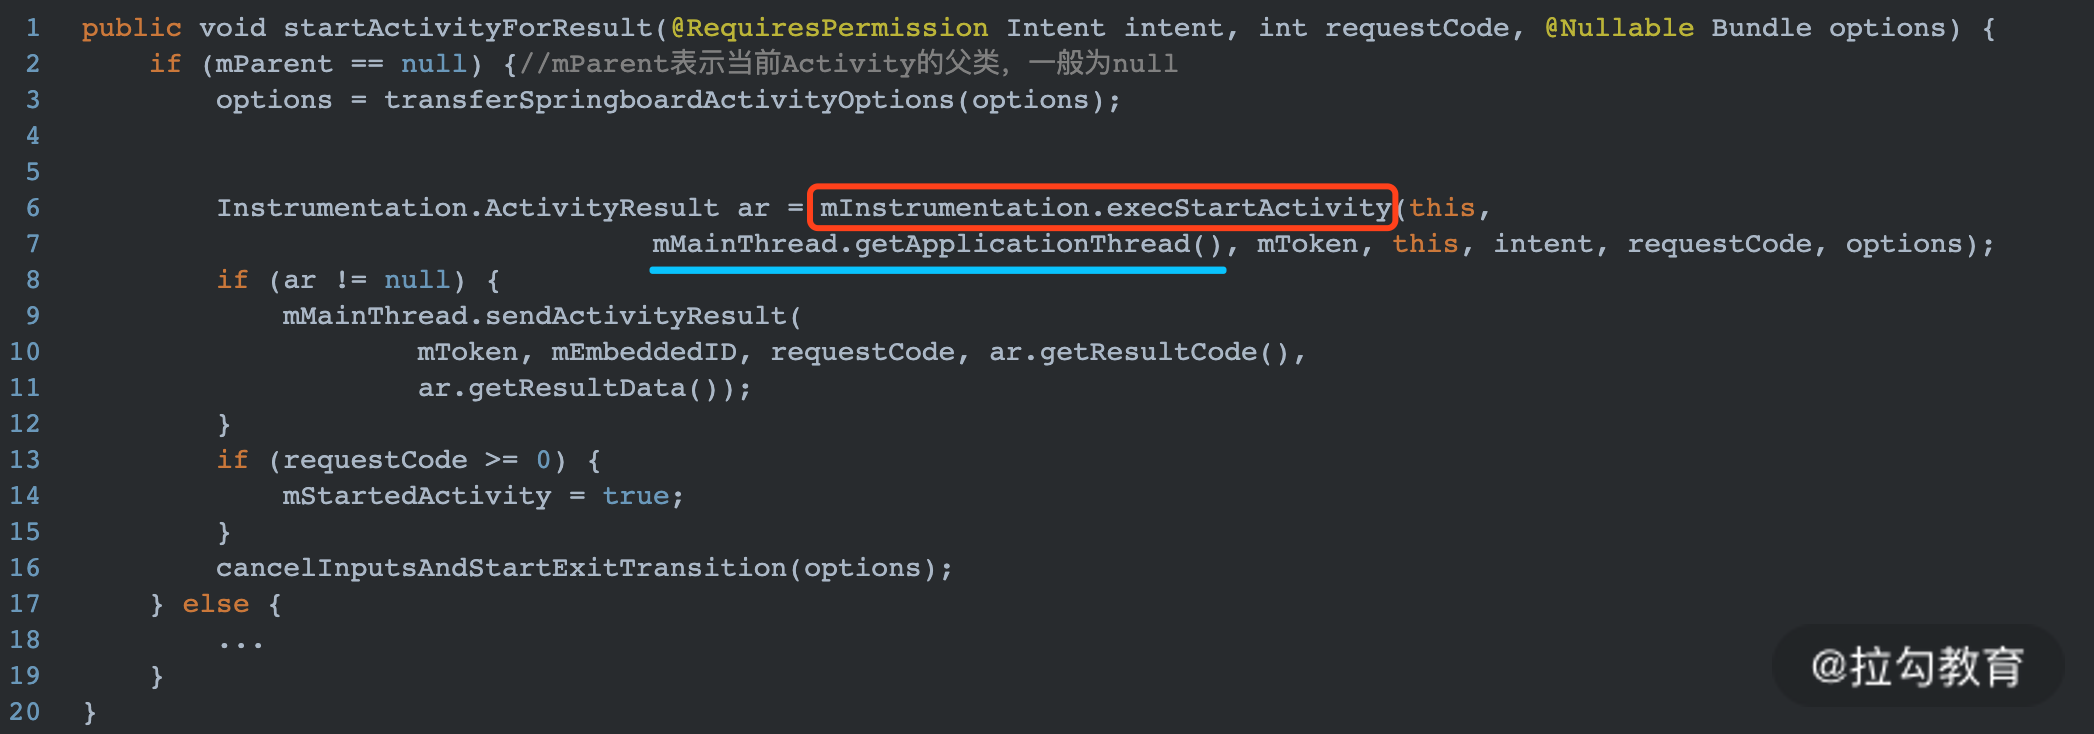The height and width of the screenshot is (734, 2094).
Task: Click the startActivityForResult method name
Action: click(x=467, y=28)
